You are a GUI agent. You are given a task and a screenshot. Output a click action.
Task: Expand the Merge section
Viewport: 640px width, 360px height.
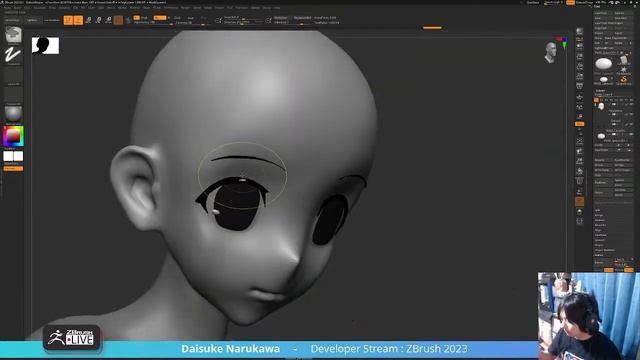[x=599, y=215]
